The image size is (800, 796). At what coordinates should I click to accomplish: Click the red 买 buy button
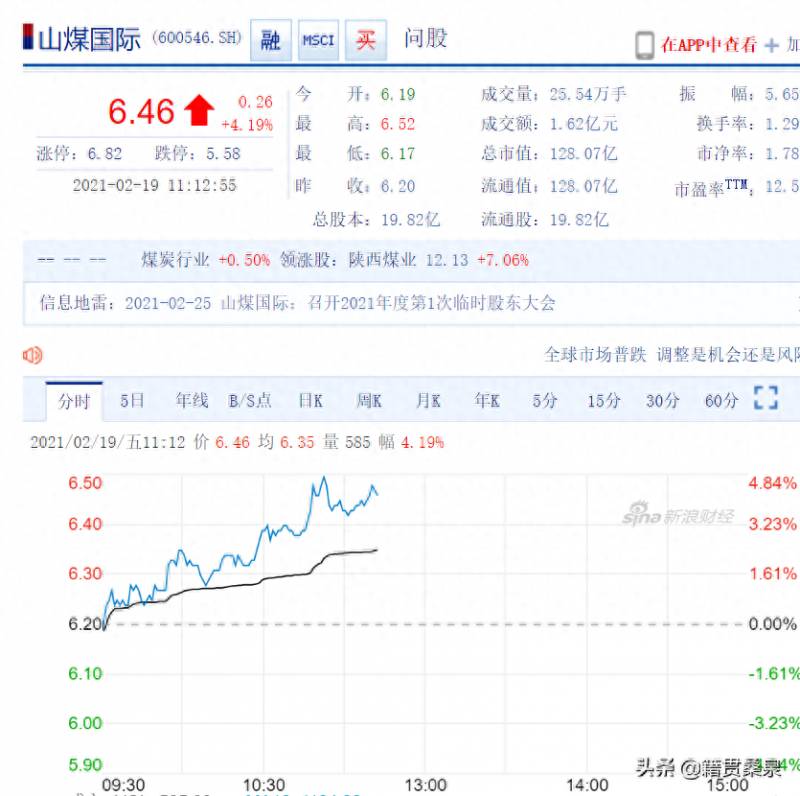[366, 40]
